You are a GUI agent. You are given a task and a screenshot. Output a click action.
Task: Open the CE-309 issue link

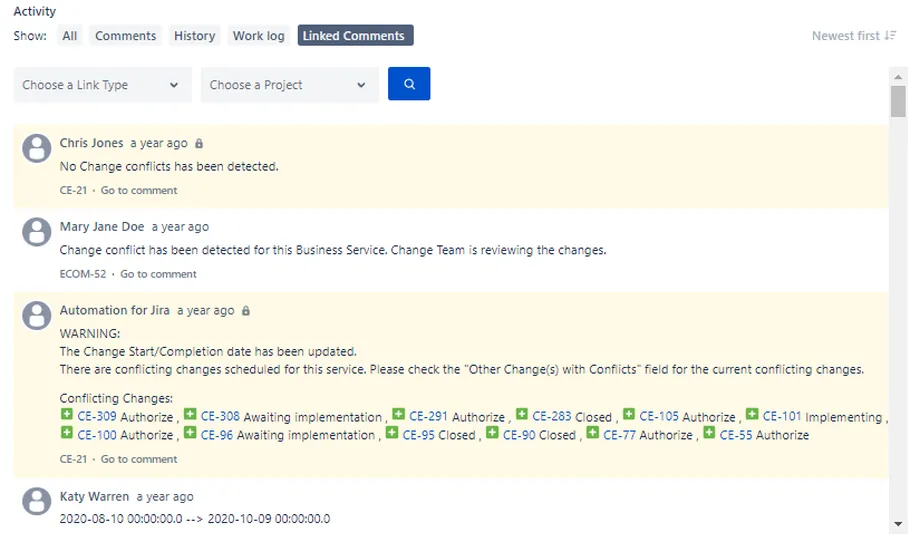(97, 416)
